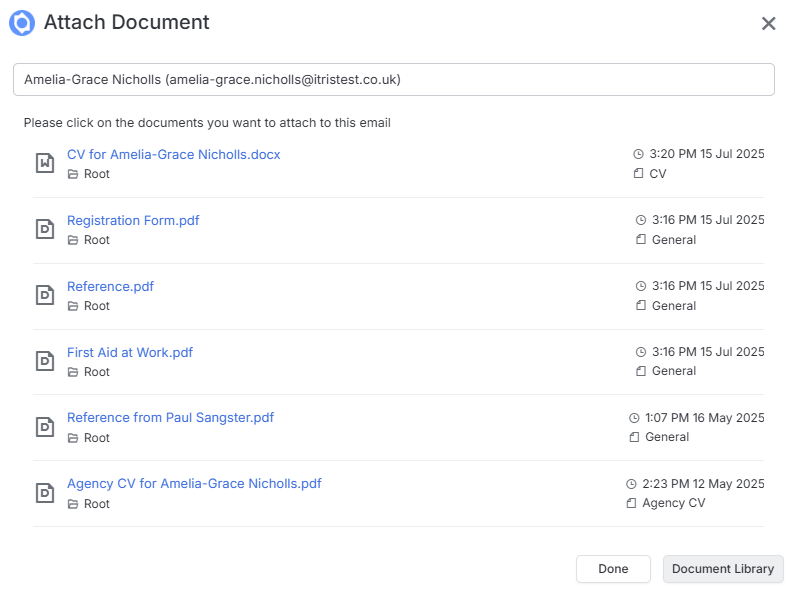The width and height of the screenshot is (786, 597).
Task: Click the category icon in Reference.pdf row
Action: click(x=641, y=305)
